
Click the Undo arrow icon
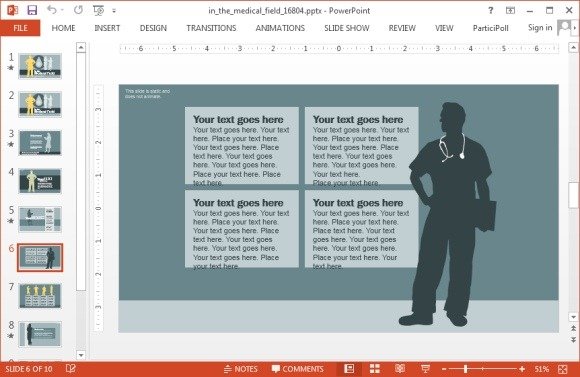pyautogui.click(x=52, y=10)
